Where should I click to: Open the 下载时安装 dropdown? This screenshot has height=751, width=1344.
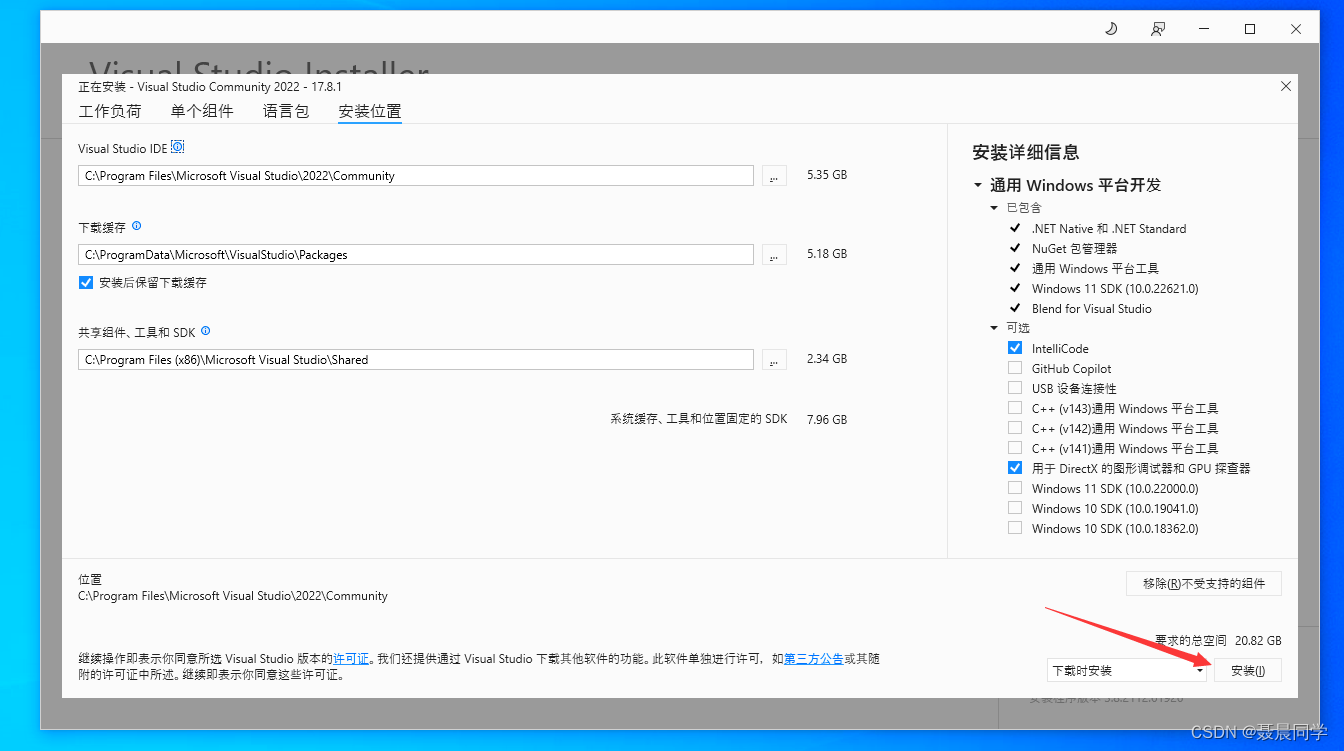pyautogui.click(x=1127, y=670)
